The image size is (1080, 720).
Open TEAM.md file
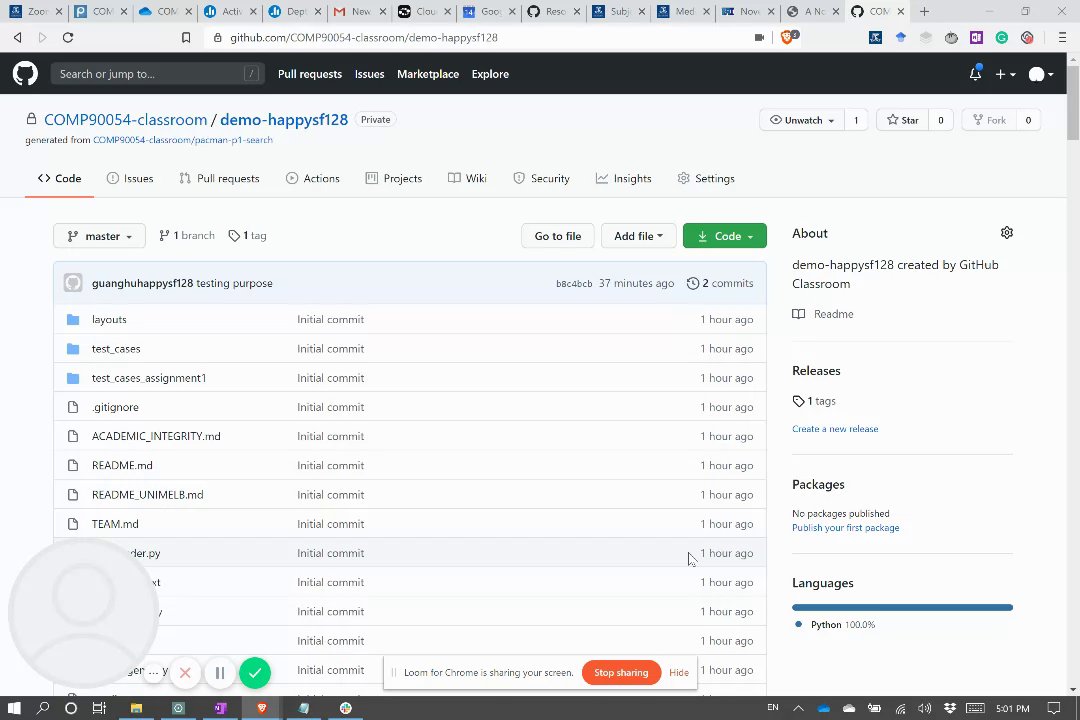pos(115,524)
